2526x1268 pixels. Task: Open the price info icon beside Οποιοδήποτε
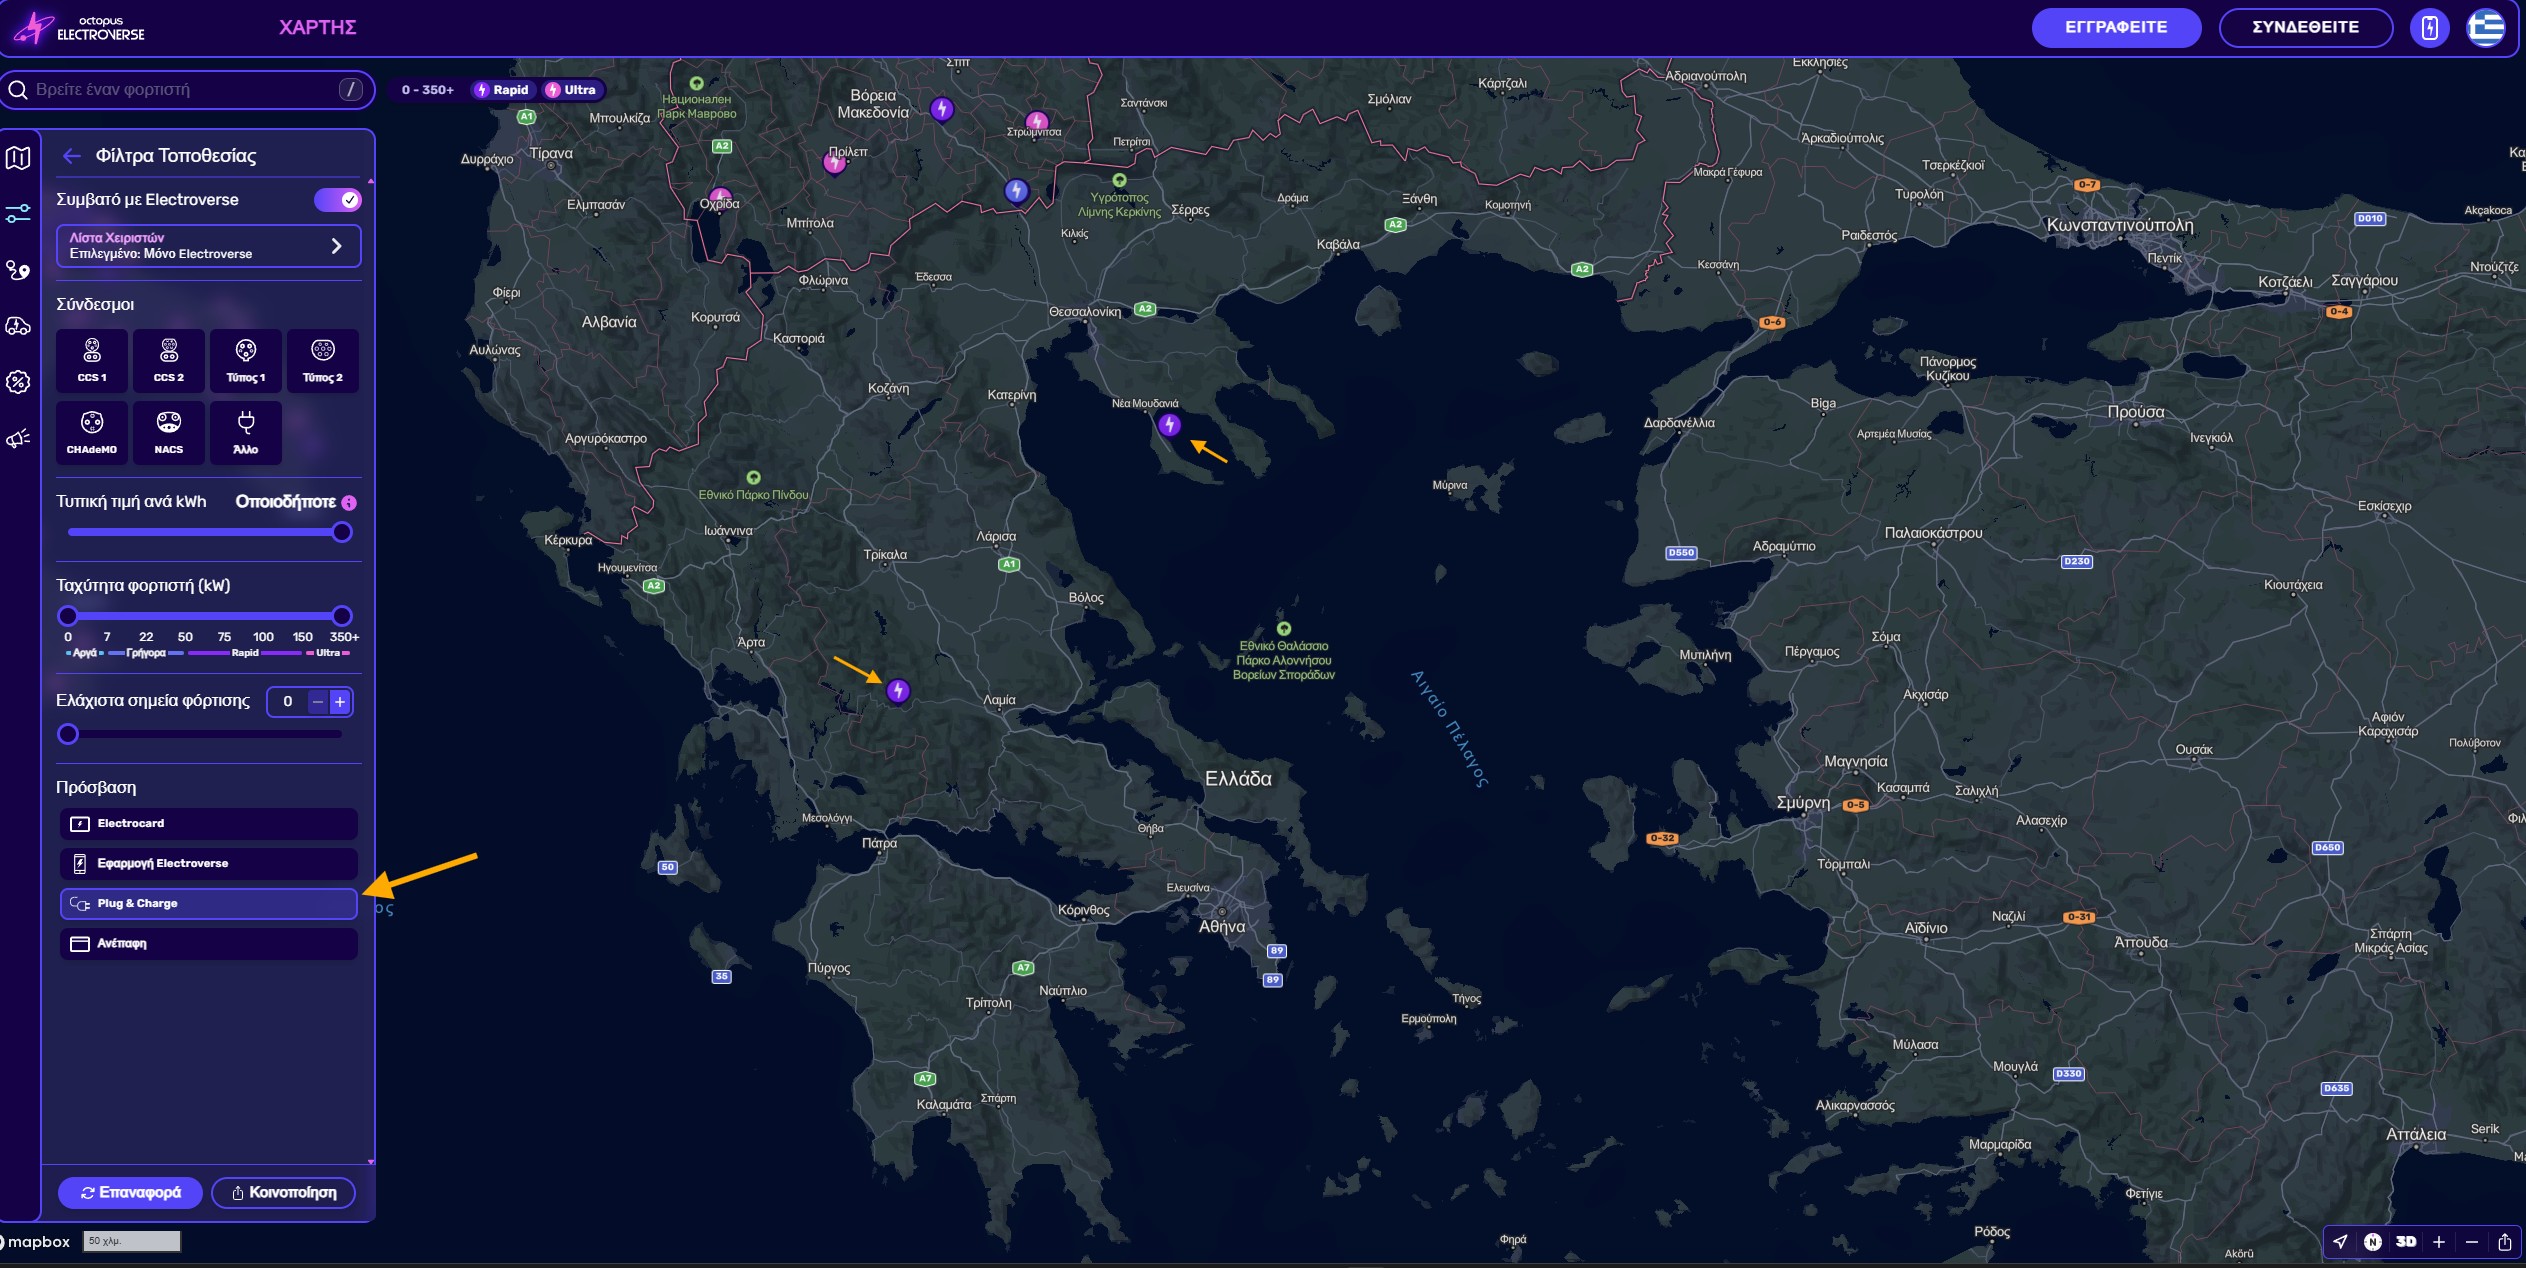click(x=349, y=503)
